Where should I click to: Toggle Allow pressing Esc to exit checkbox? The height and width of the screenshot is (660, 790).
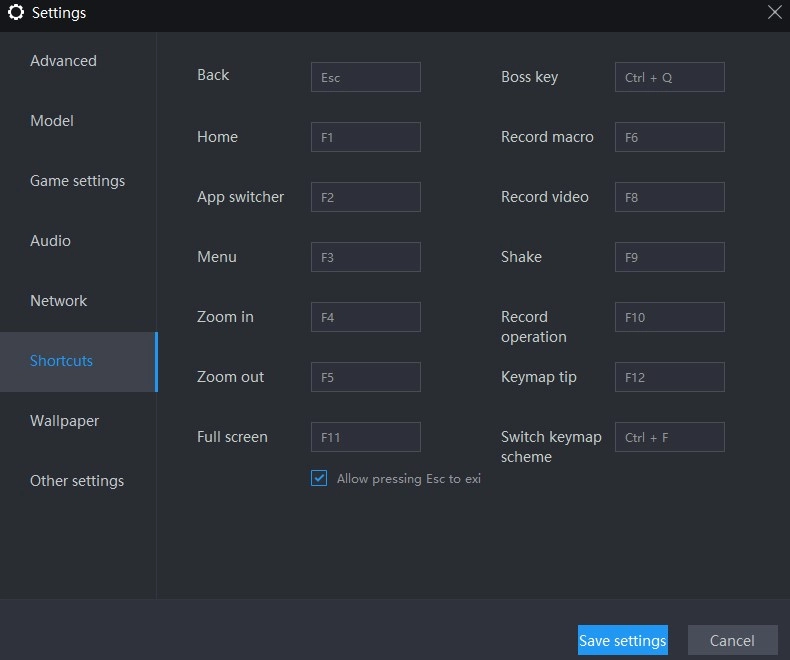pos(319,478)
